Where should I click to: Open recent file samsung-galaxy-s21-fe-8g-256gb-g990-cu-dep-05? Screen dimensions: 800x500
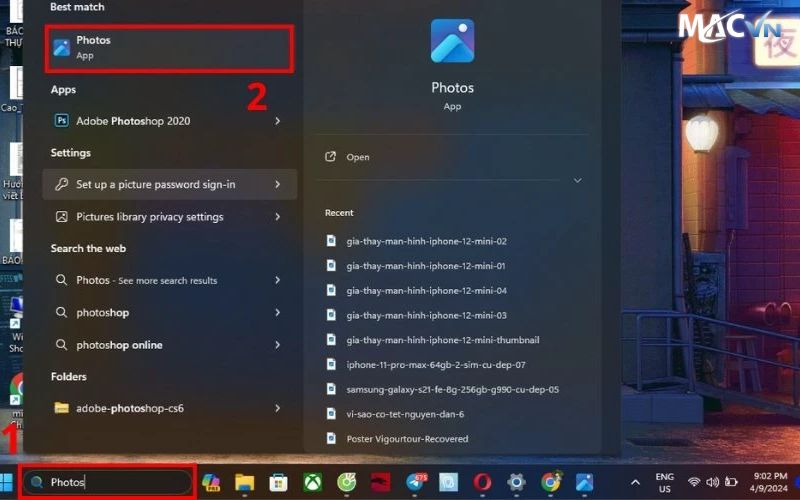452,389
